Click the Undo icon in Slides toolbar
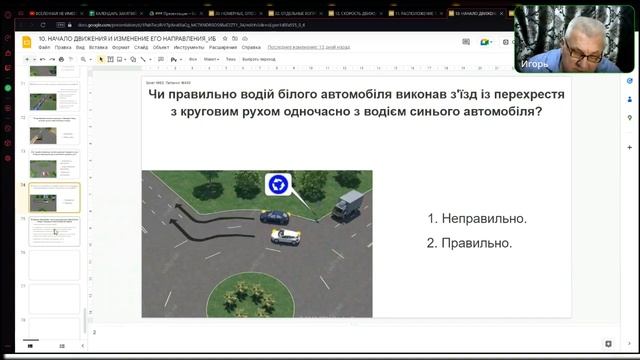640x360 pixels. [42, 59]
